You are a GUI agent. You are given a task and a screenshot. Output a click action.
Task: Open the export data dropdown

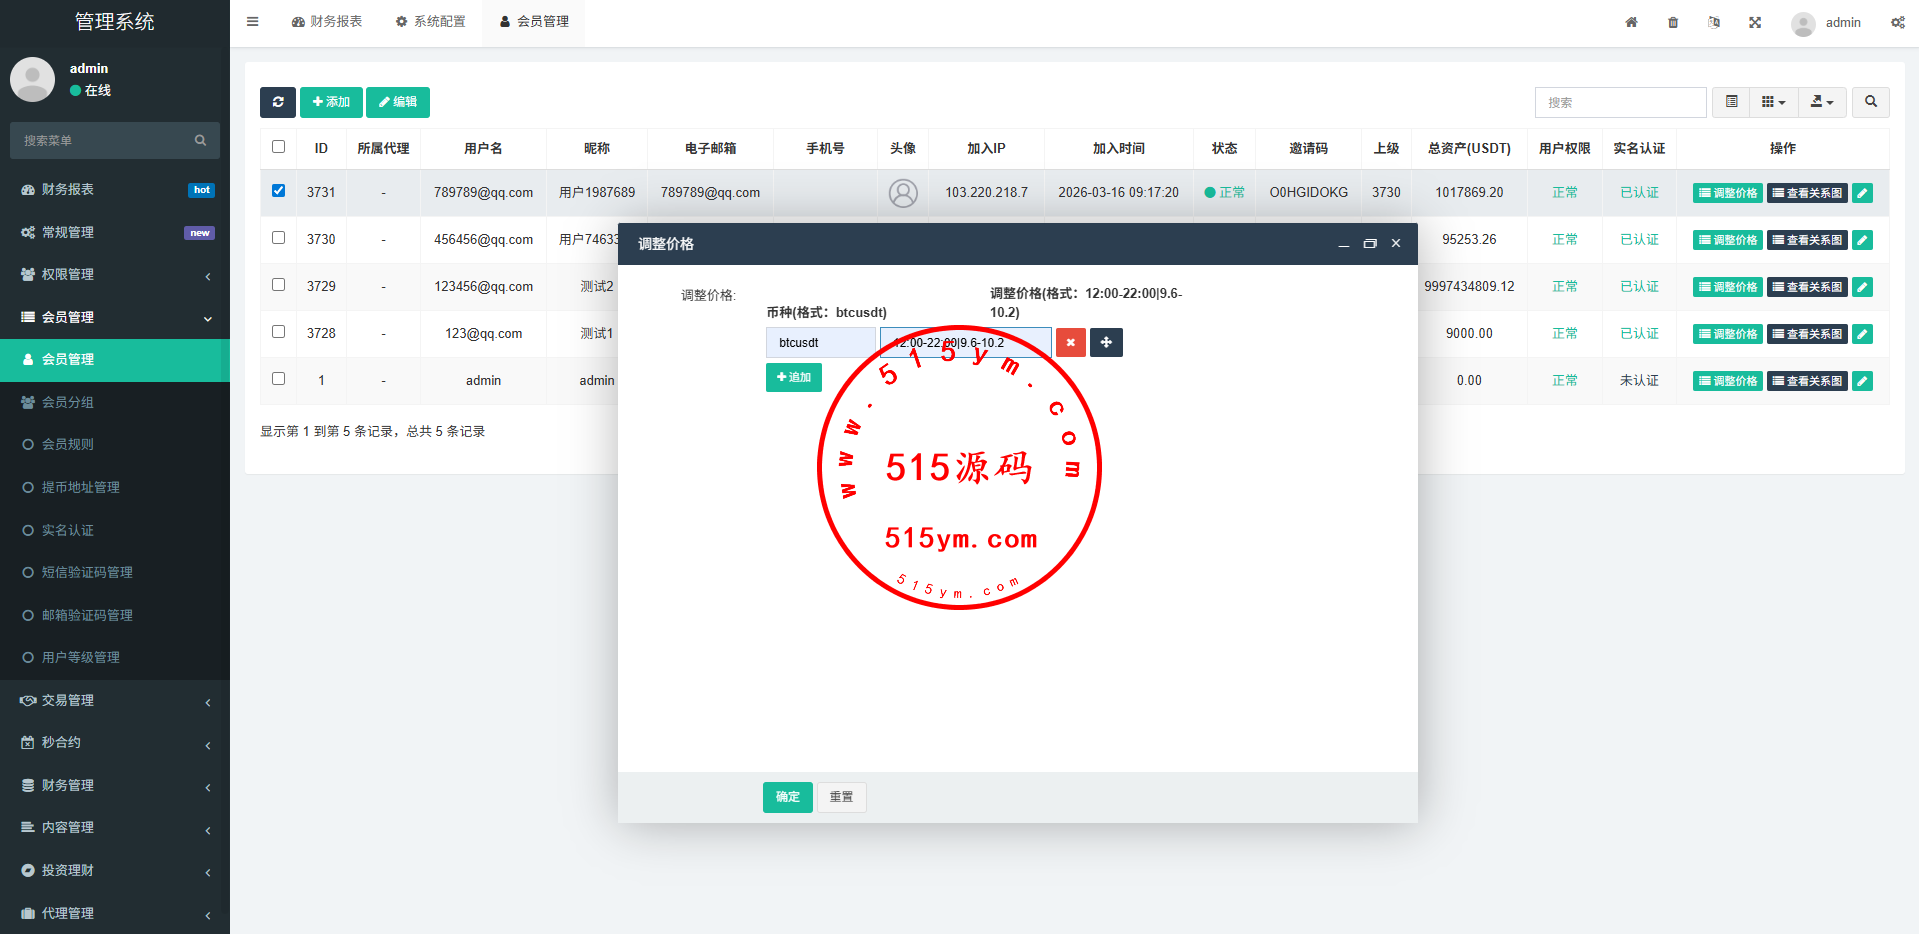pyautogui.click(x=1822, y=102)
